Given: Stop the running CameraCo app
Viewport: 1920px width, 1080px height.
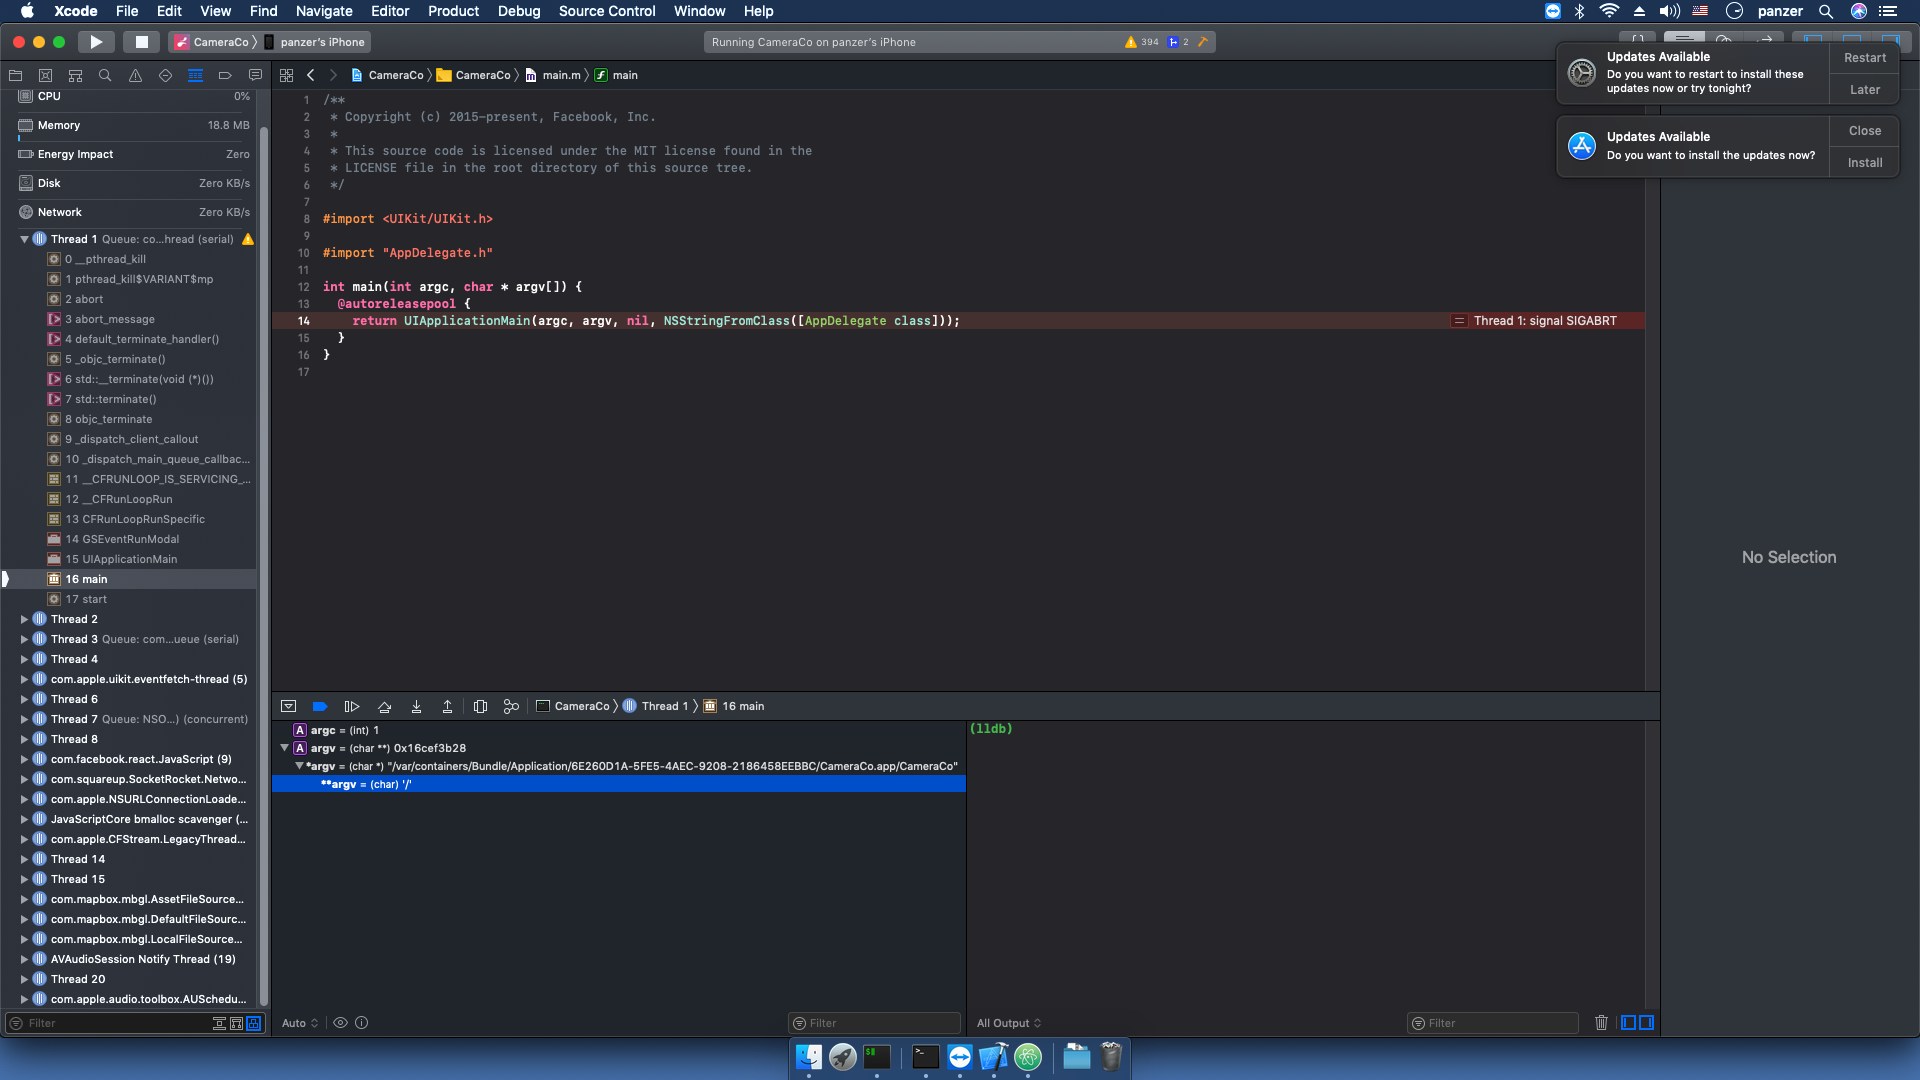Looking at the screenshot, I should pyautogui.click(x=141, y=42).
